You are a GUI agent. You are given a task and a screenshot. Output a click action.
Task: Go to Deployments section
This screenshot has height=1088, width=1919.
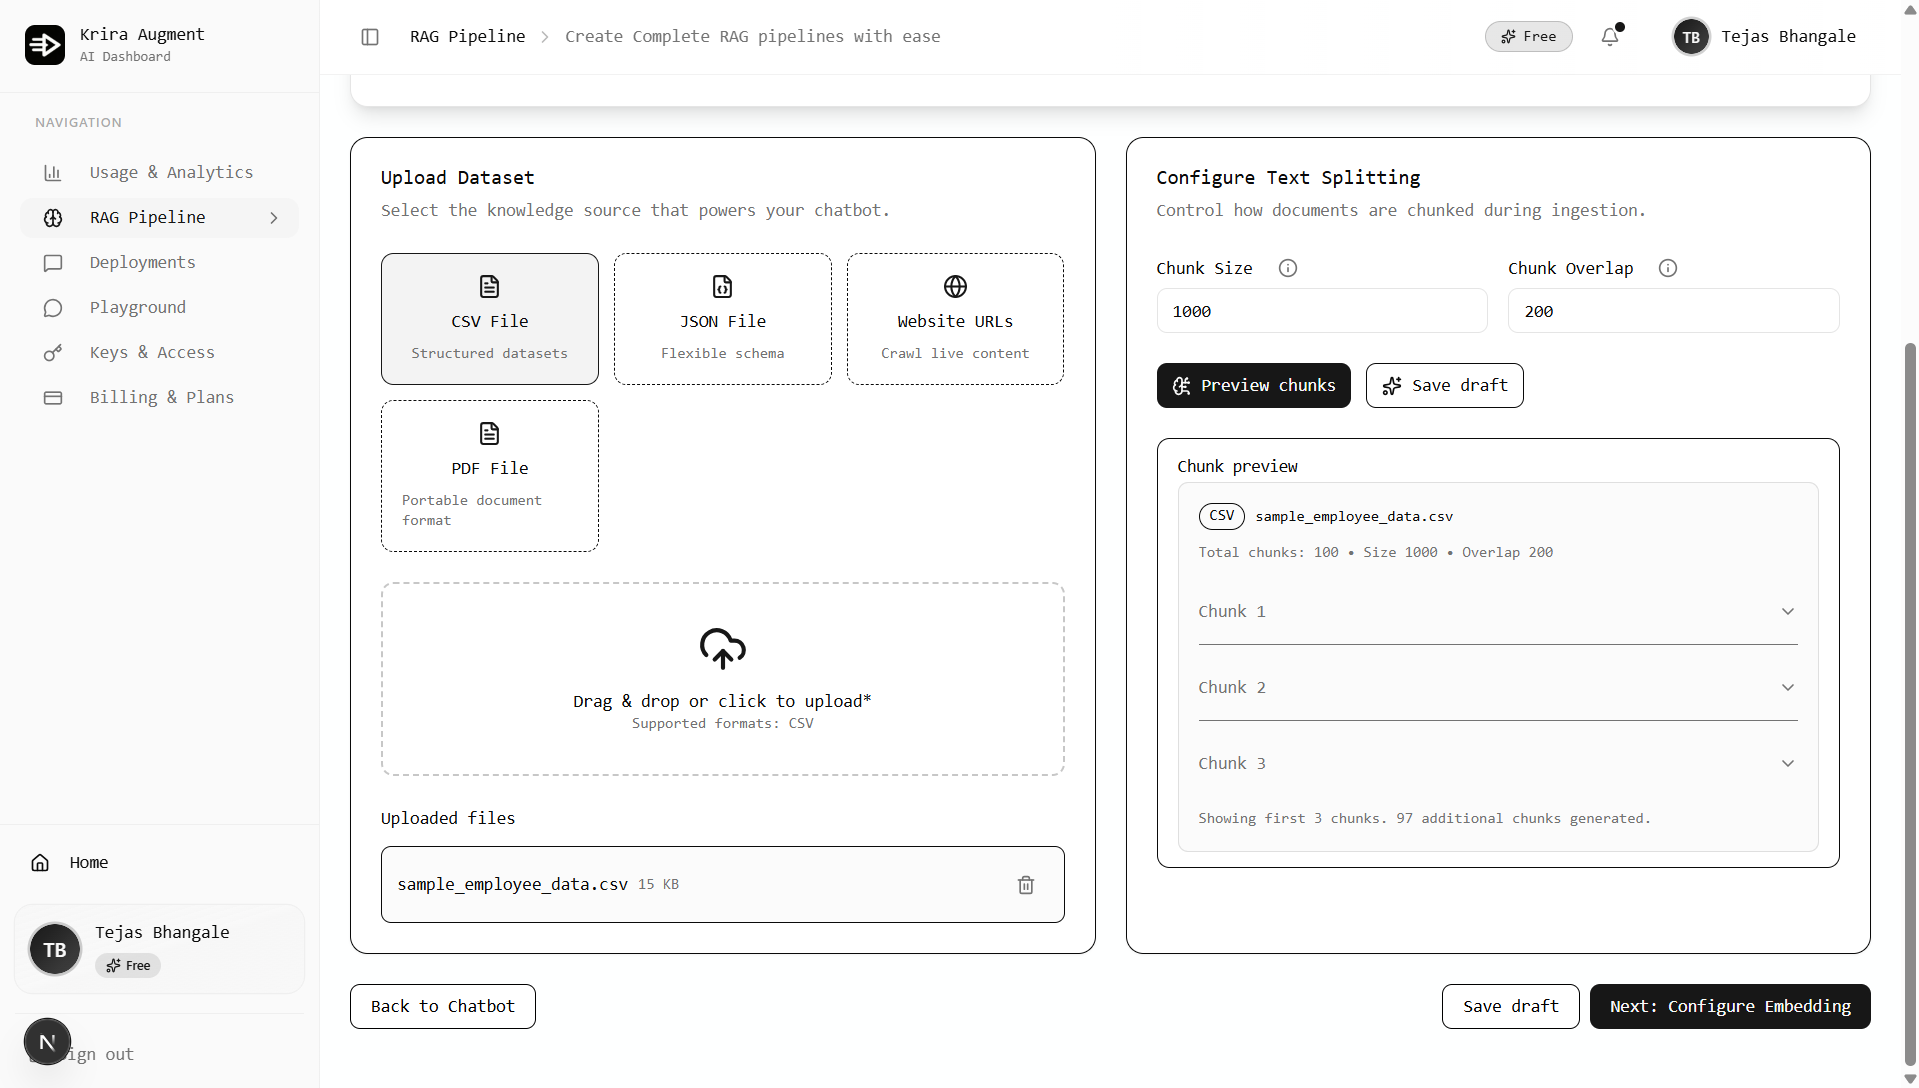click(160, 263)
